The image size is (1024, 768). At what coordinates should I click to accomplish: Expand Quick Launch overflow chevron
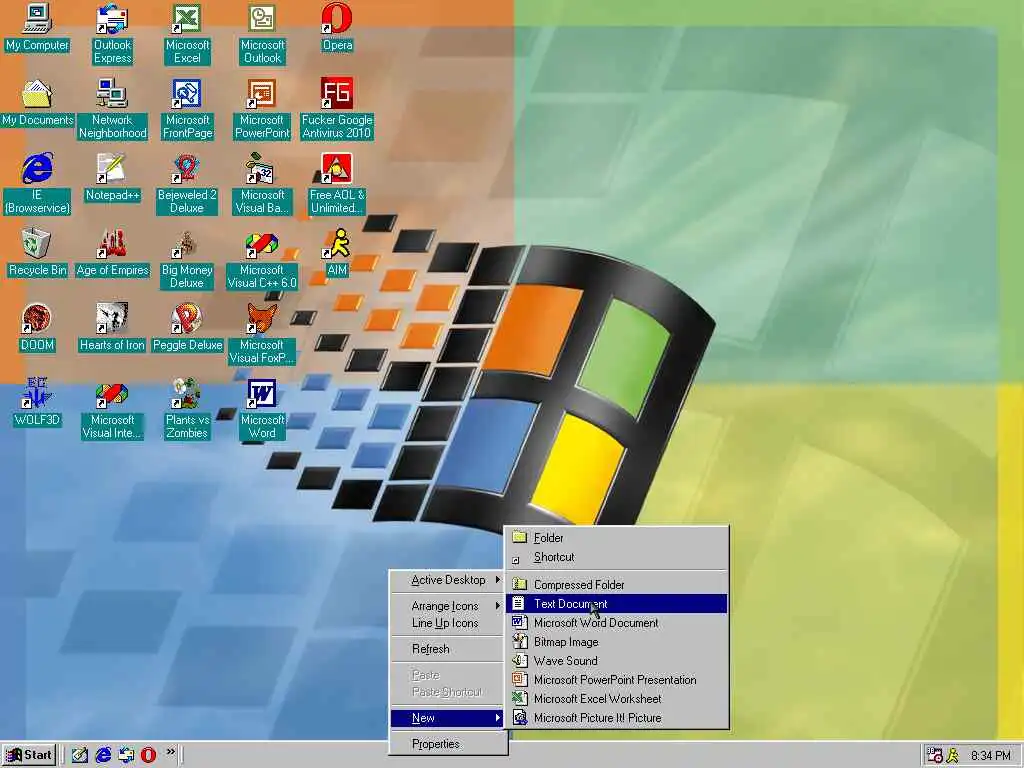click(x=170, y=752)
